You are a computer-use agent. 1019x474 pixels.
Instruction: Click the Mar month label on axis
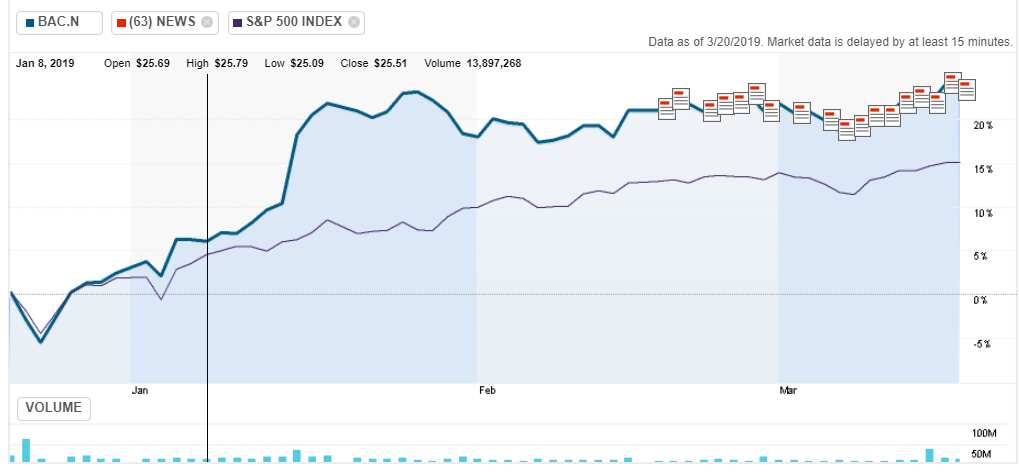788,391
